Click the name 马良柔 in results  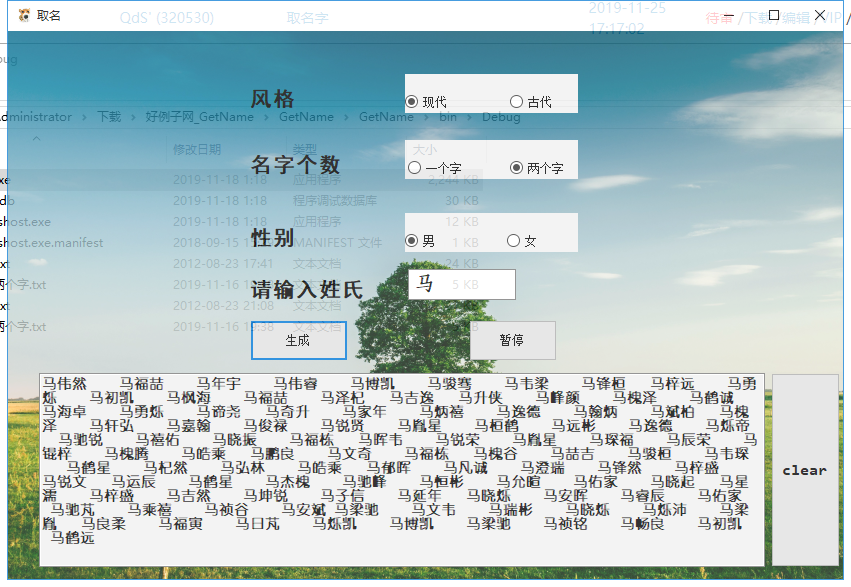click(x=104, y=524)
